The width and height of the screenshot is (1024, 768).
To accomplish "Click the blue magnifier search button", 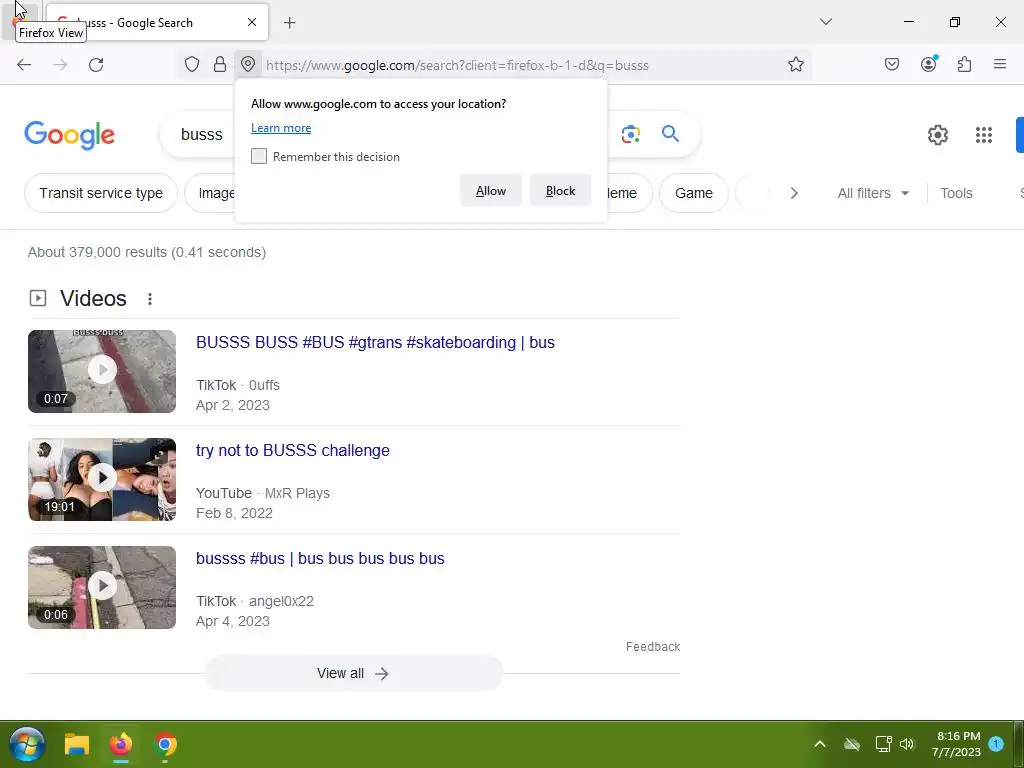I will (670, 134).
